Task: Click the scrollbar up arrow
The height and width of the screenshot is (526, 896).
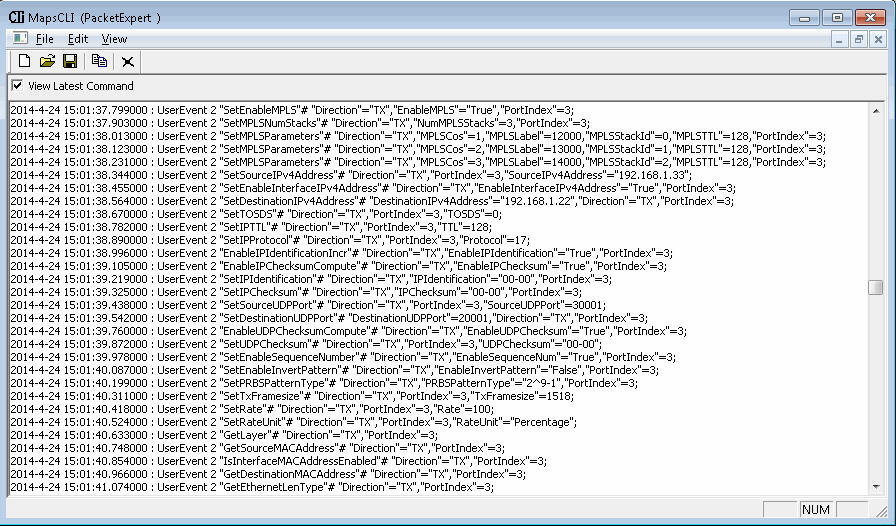Action: pos(876,110)
